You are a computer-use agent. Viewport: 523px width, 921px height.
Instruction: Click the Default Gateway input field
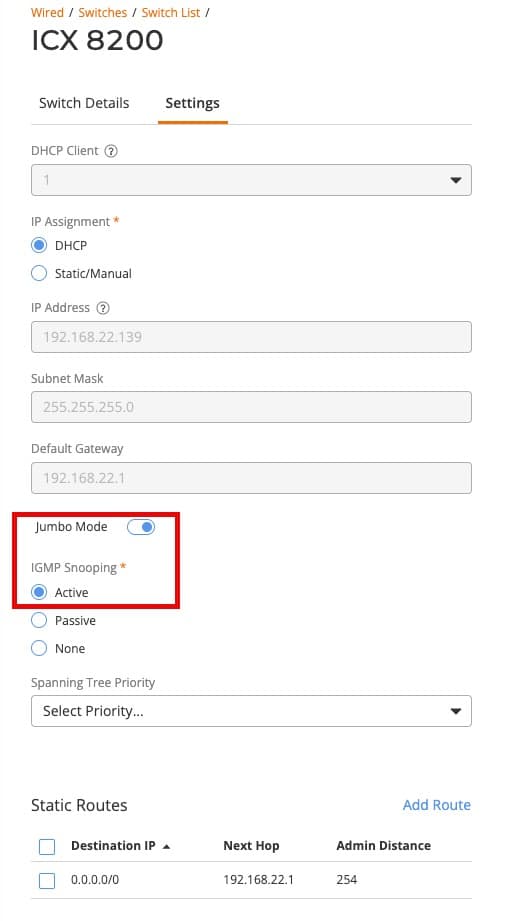(x=251, y=478)
